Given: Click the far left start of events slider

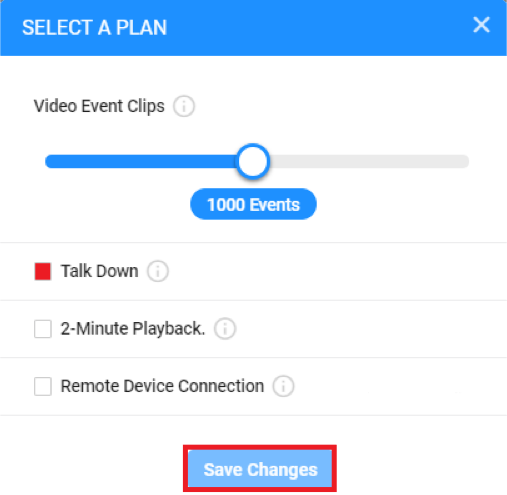Looking at the screenshot, I should (49, 161).
